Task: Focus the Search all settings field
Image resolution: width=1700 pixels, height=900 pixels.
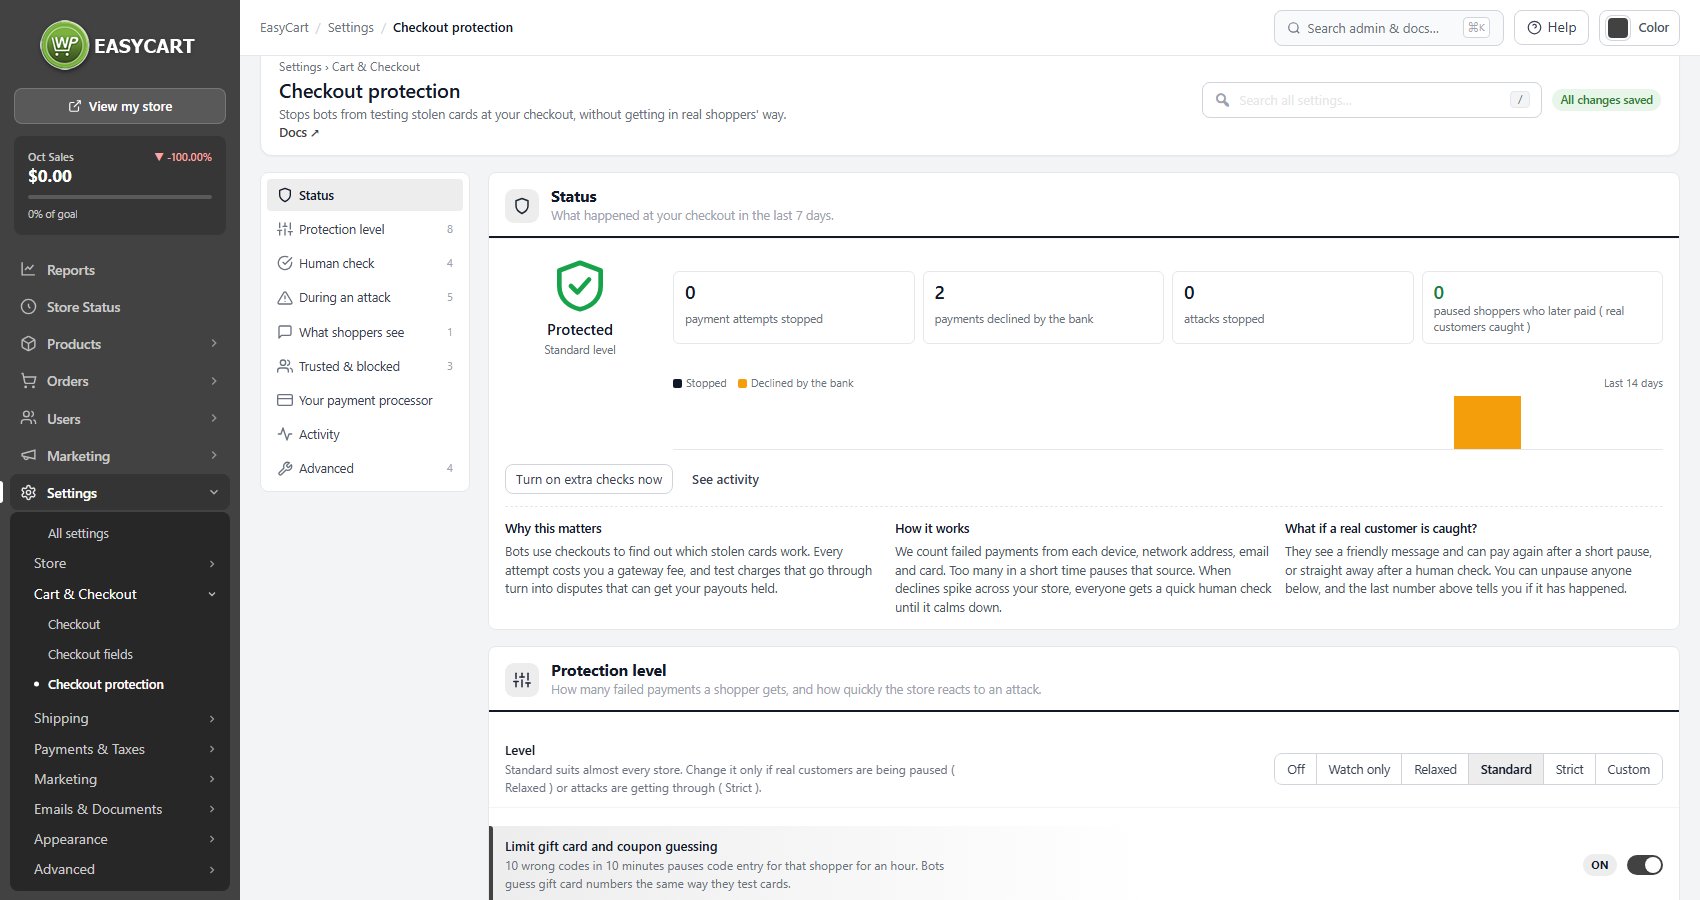Action: click(1372, 100)
